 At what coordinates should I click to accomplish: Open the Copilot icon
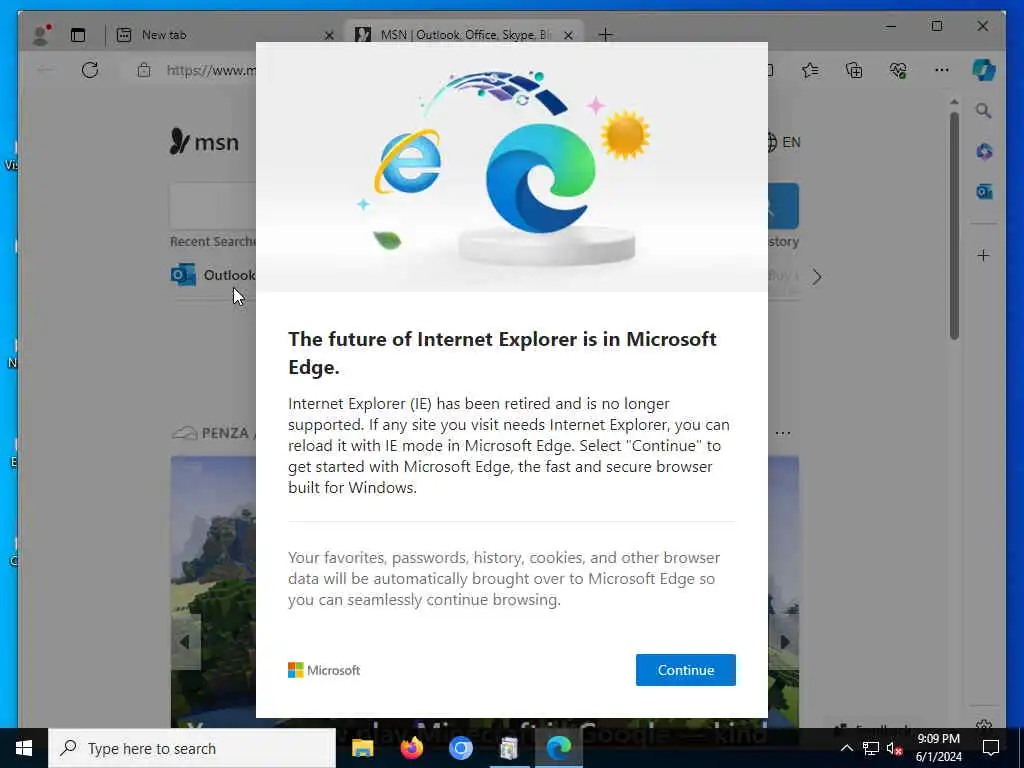coord(984,70)
